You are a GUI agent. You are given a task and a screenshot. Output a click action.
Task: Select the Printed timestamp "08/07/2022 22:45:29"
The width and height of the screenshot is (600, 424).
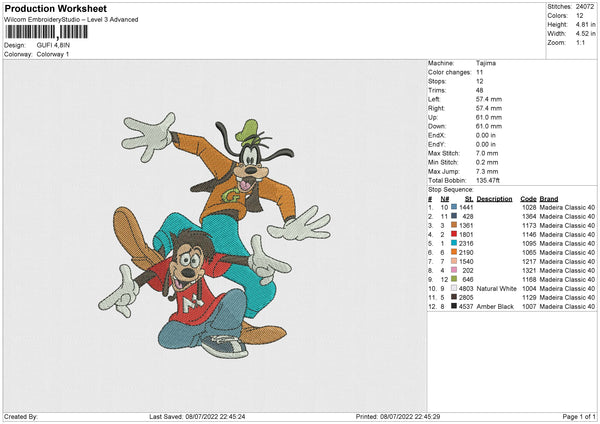coord(410,416)
